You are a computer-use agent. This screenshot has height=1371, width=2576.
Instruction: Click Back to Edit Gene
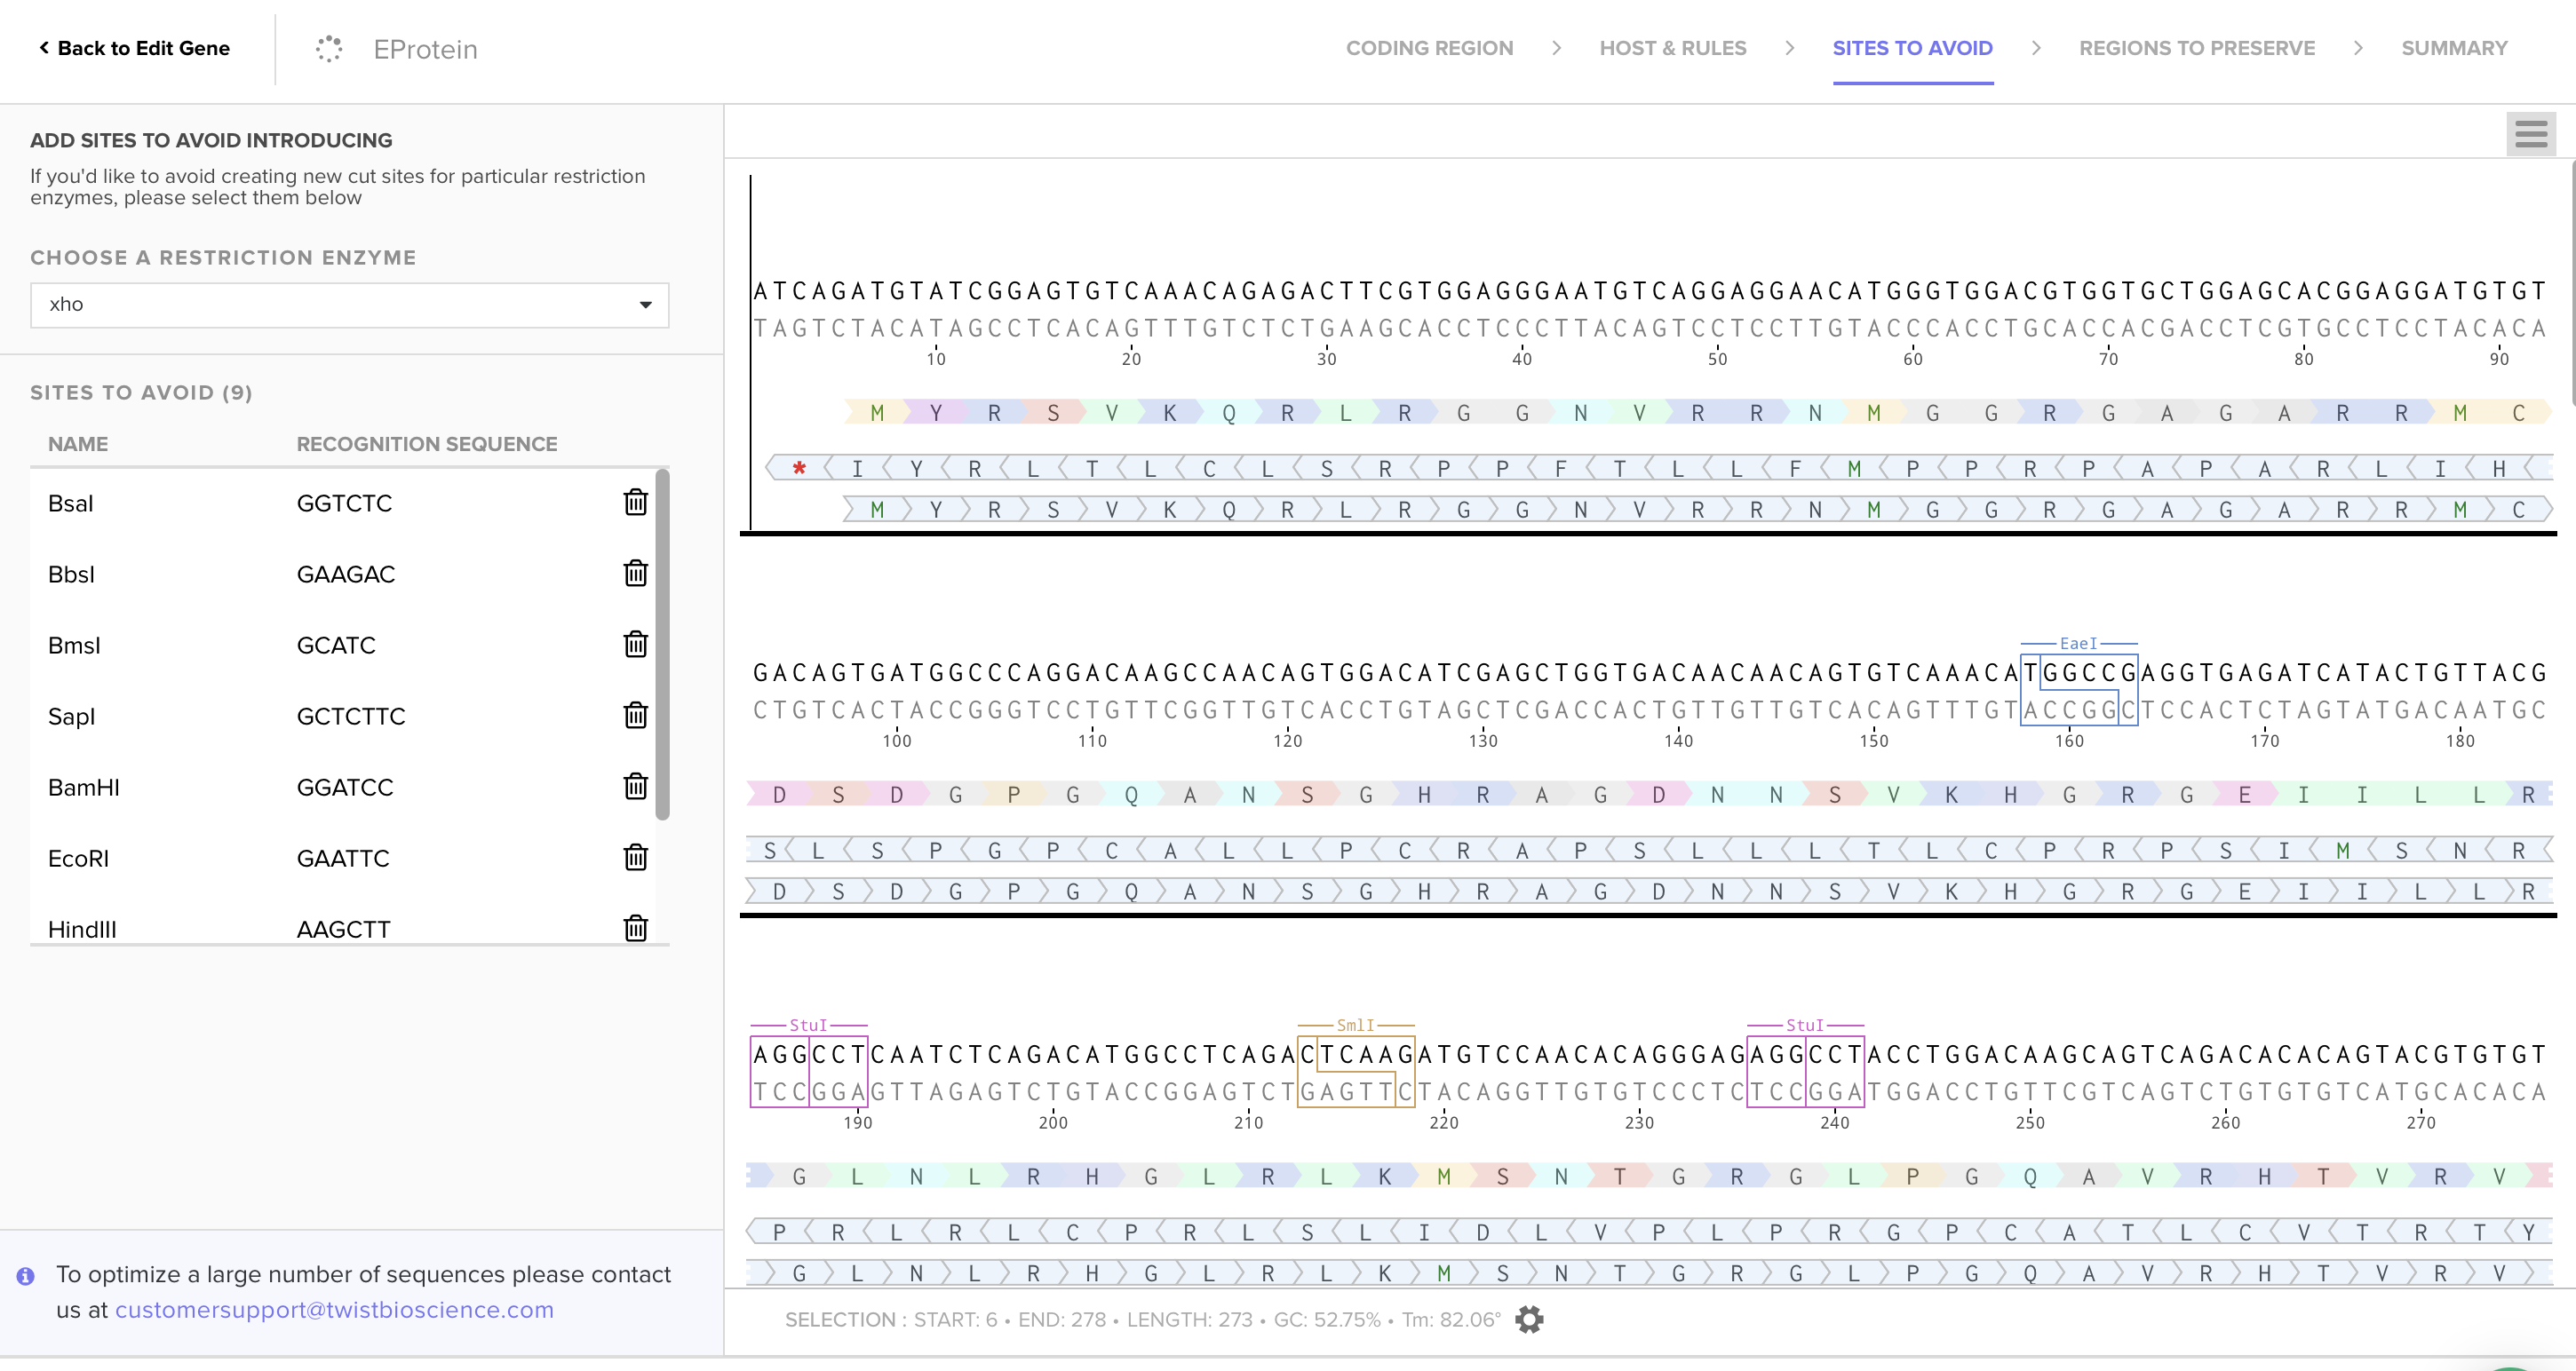(x=134, y=48)
